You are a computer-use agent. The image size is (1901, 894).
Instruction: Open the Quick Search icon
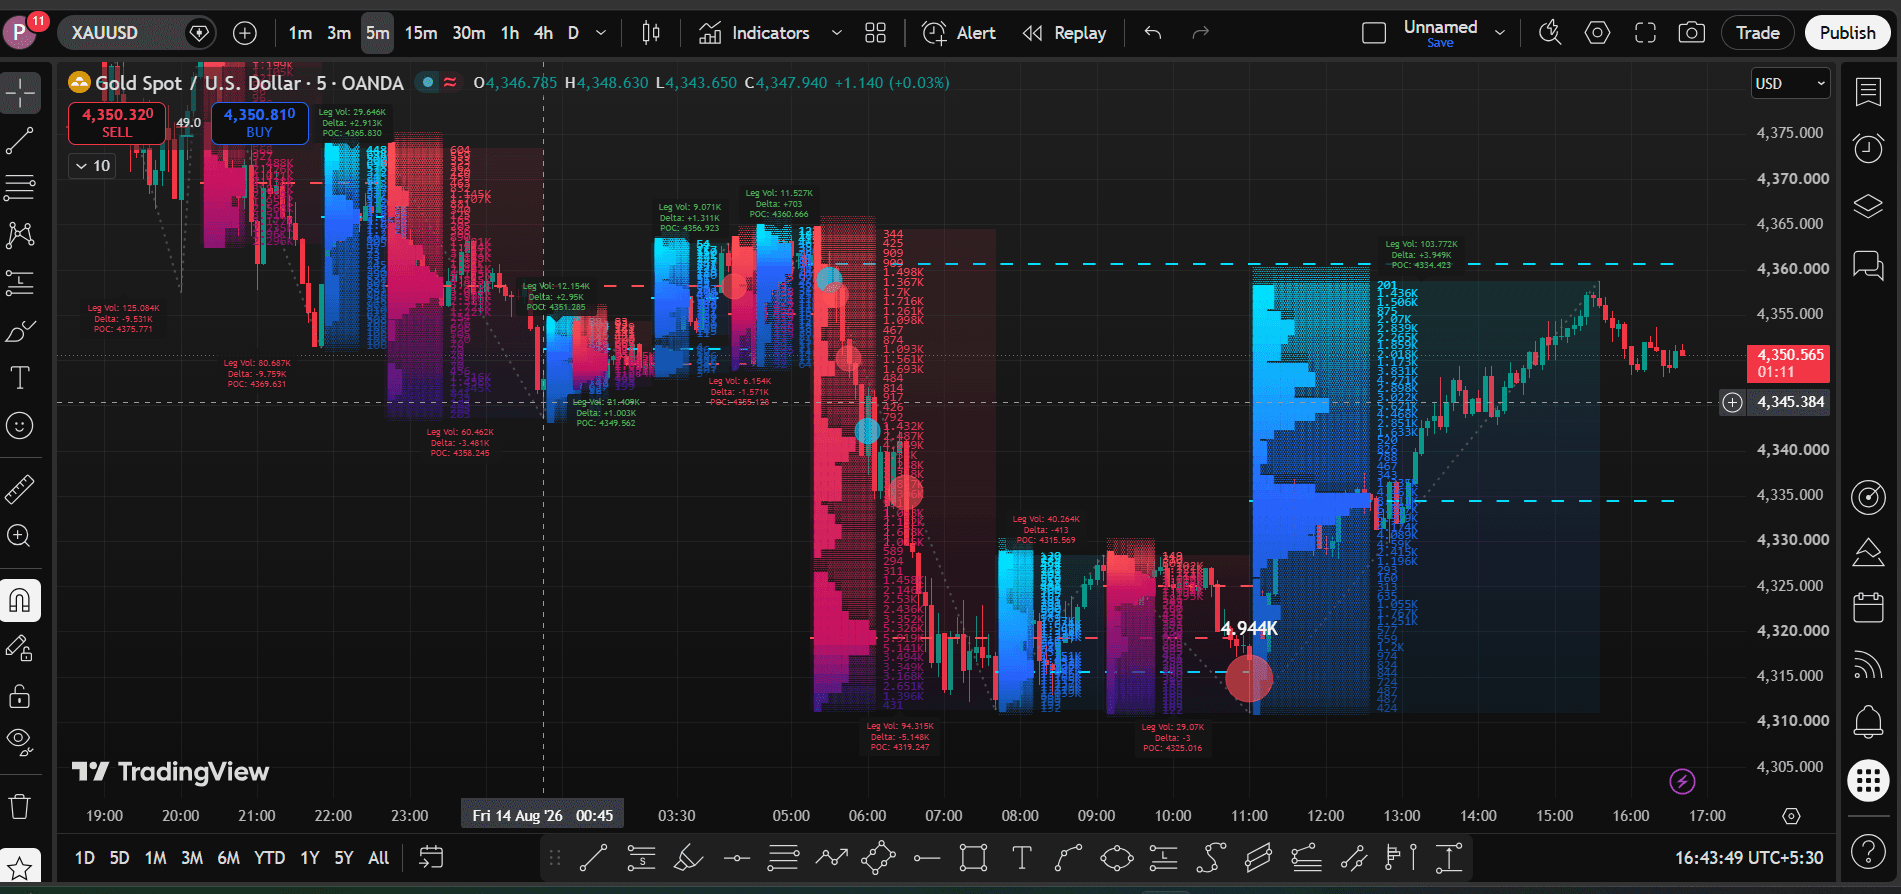tap(1550, 33)
